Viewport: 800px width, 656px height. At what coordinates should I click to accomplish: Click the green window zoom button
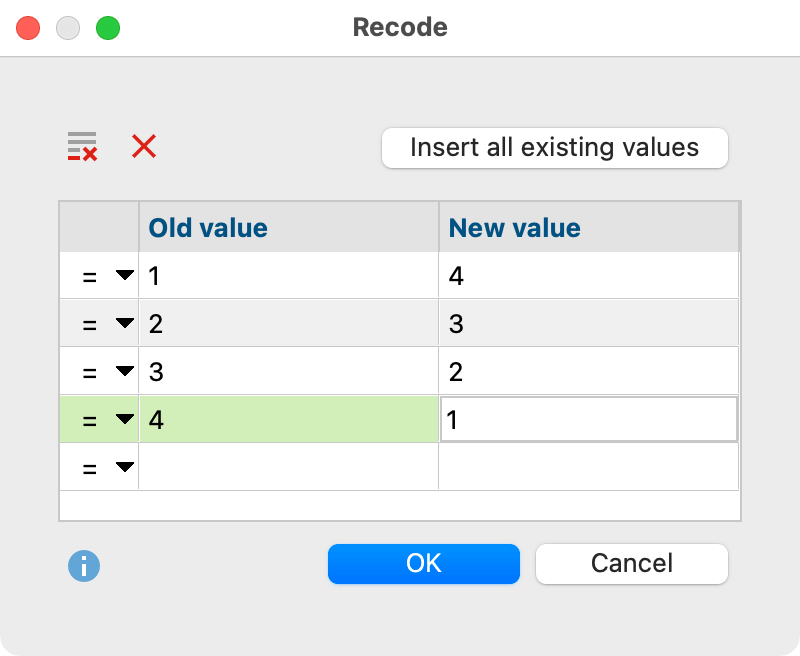click(x=107, y=28)
